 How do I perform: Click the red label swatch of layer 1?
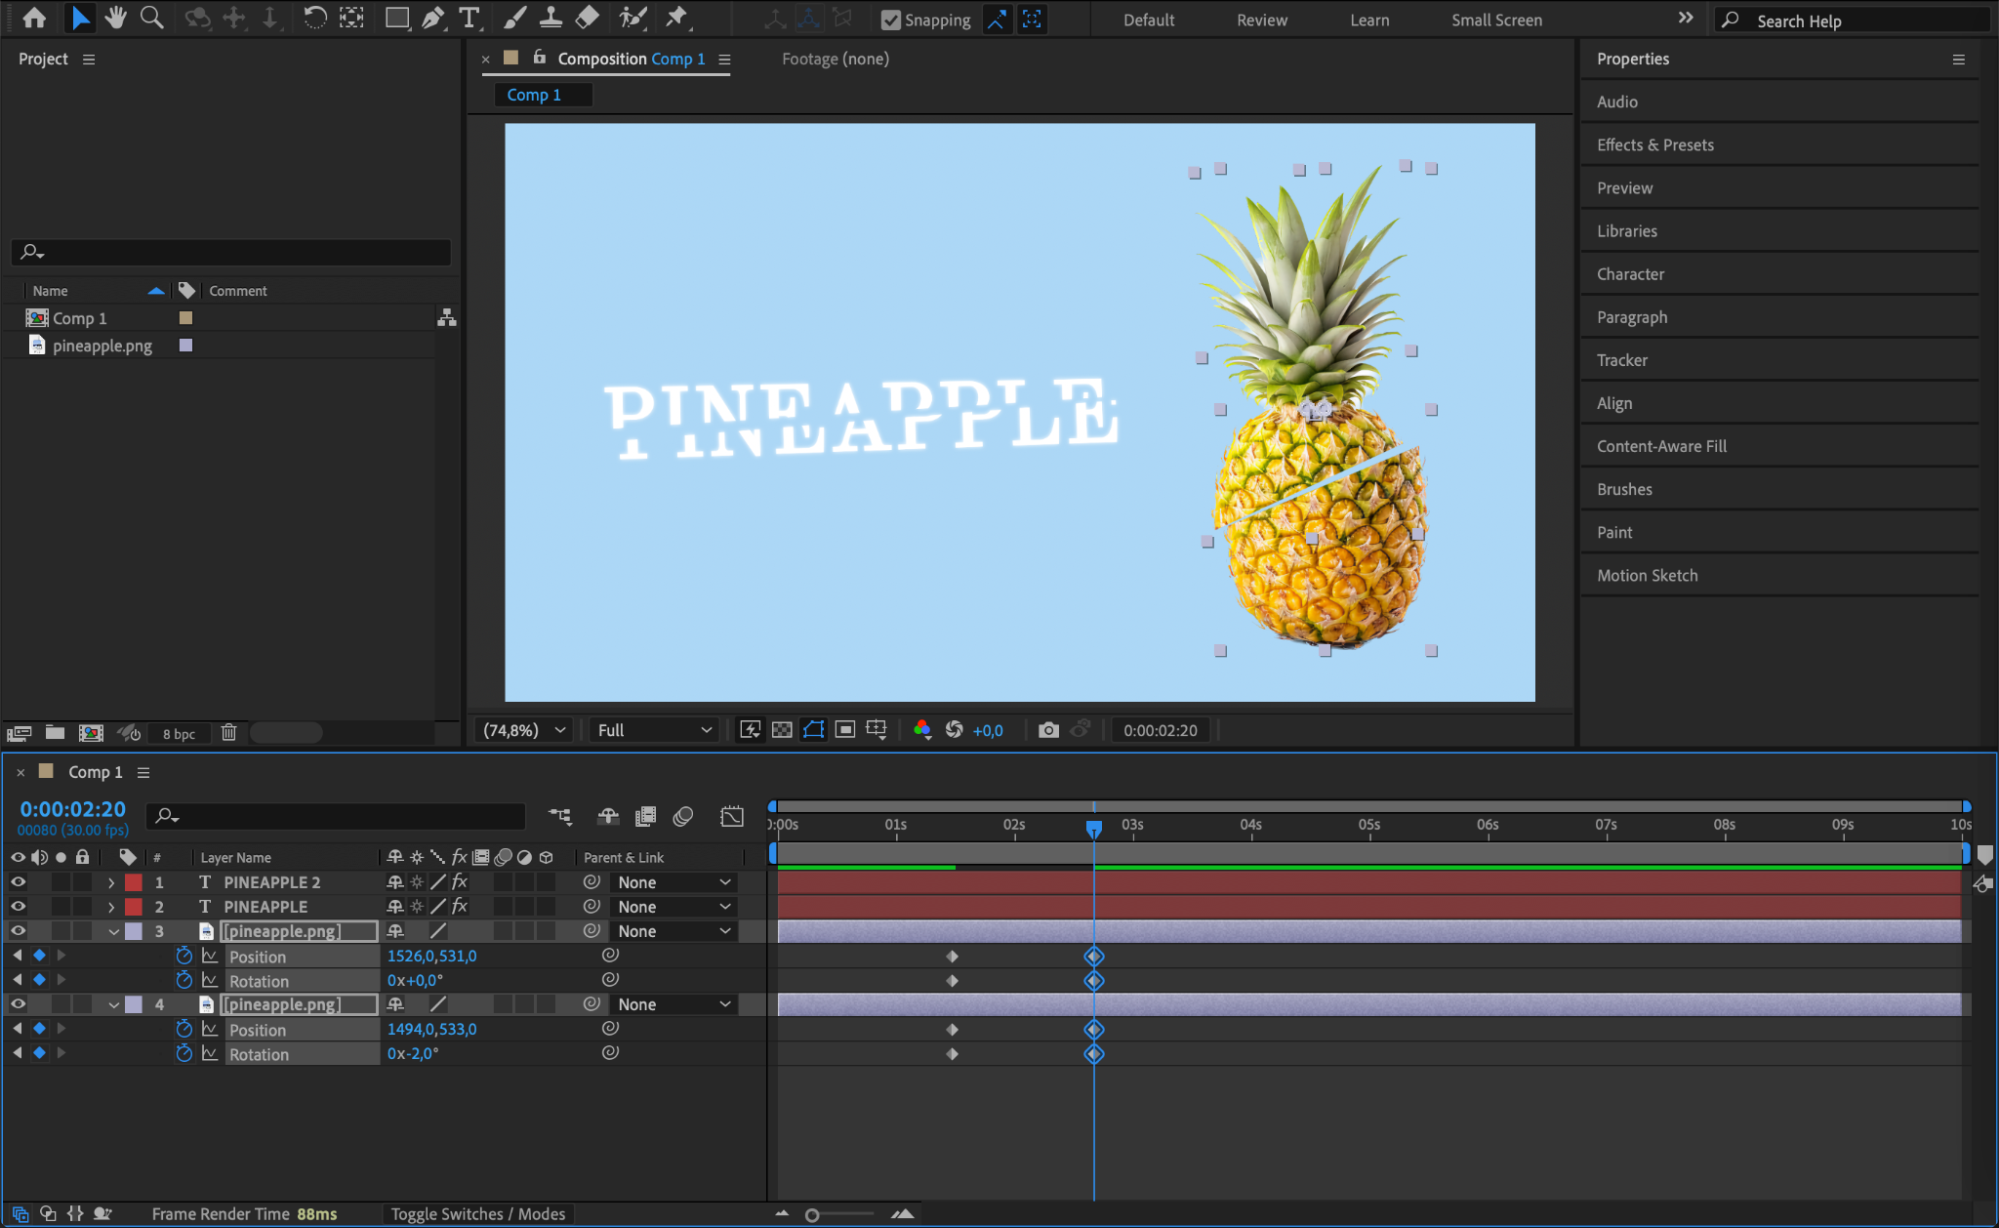click(x=133, y=883)
